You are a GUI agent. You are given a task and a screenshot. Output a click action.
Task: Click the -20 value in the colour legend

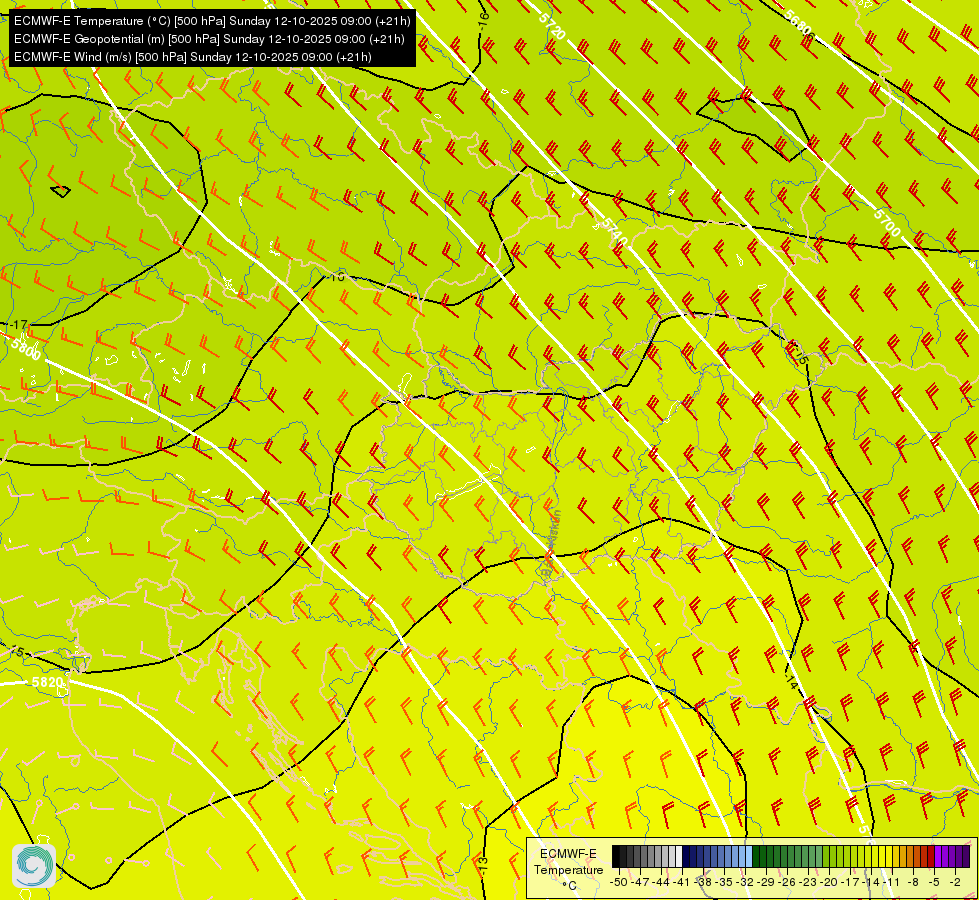click(829, 883)
